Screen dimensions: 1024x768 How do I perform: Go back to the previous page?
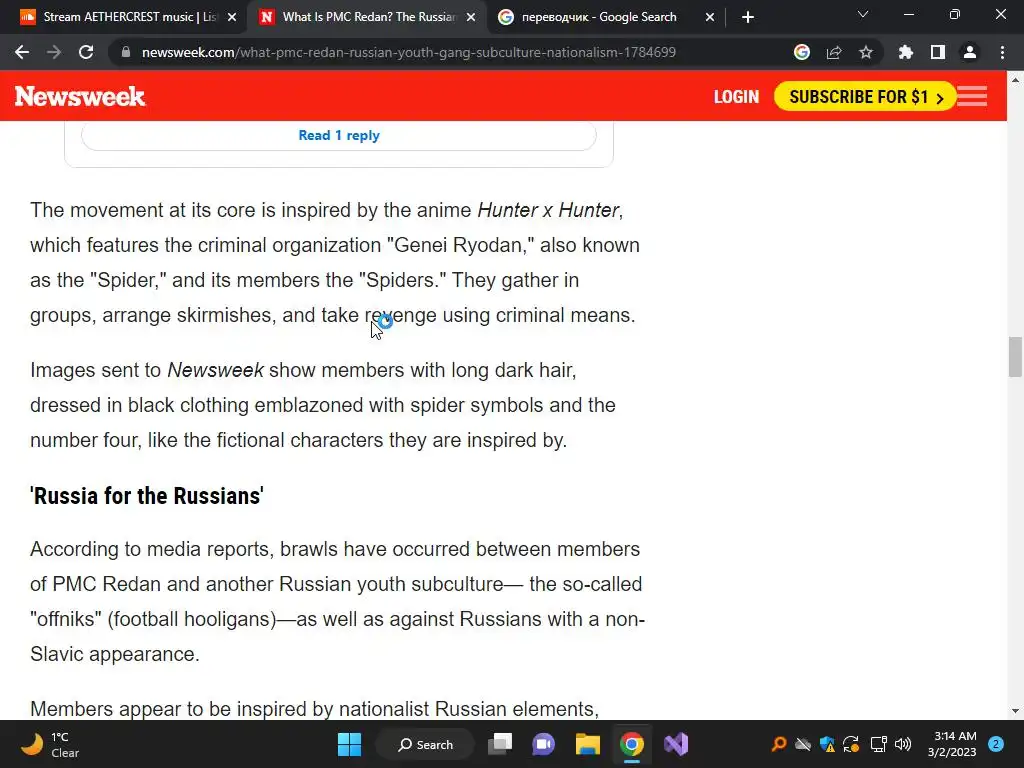[x=22, y=52]
